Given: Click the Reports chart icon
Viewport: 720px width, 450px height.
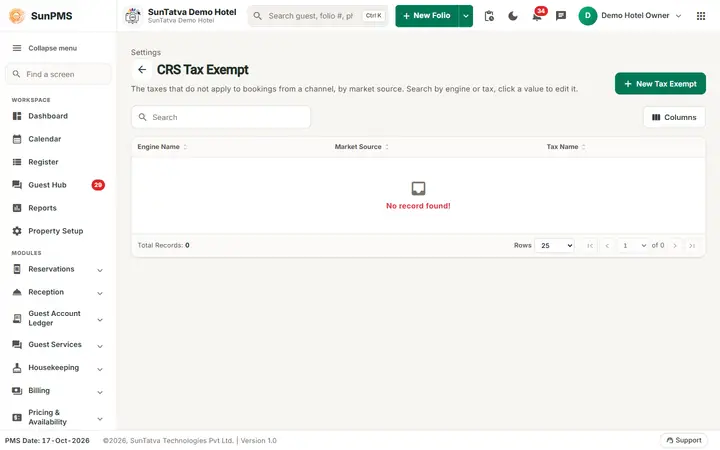Looking at the screenshot, I should point(17,208).
